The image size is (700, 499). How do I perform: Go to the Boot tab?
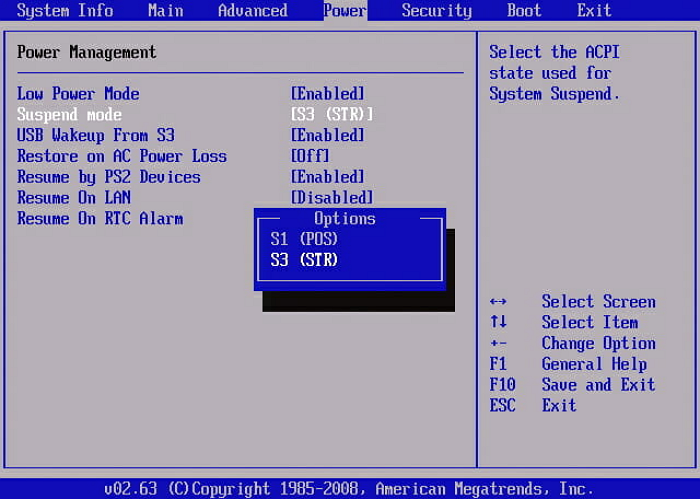(x=524, y=11)
